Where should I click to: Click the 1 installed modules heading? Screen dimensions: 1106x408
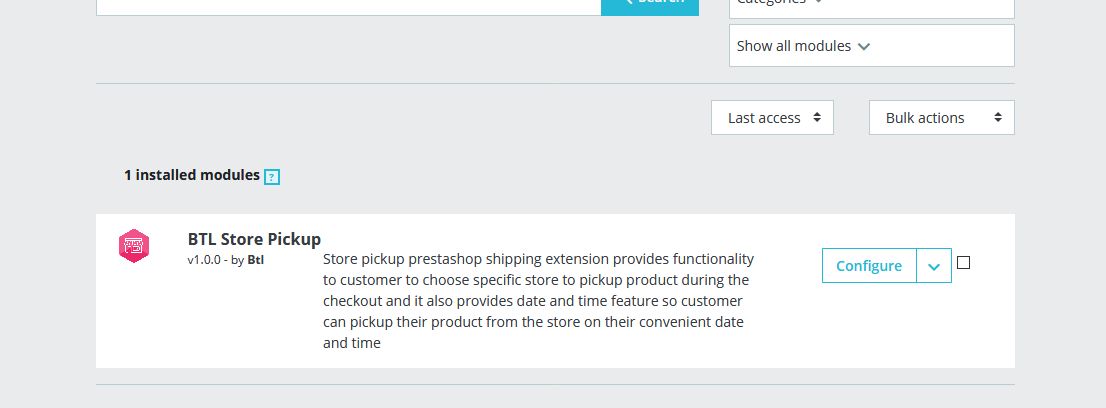point(192,175)
